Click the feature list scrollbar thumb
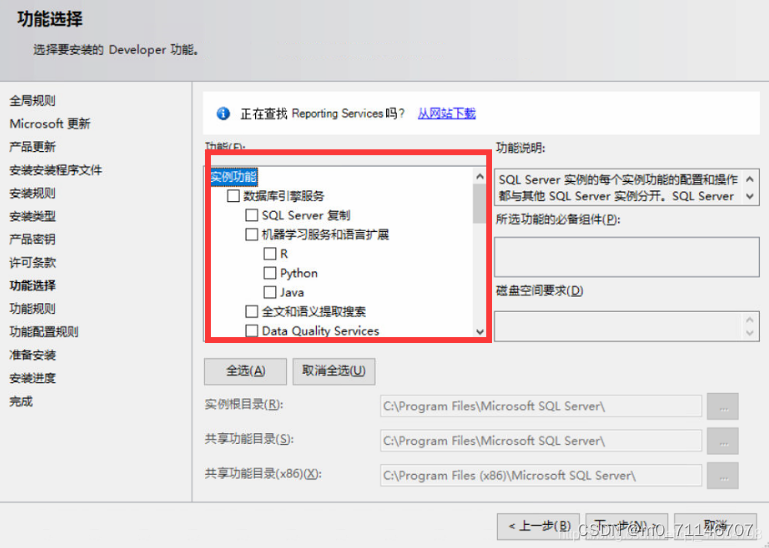This screenshot has height=548, width=769. (x=479, y=204)
